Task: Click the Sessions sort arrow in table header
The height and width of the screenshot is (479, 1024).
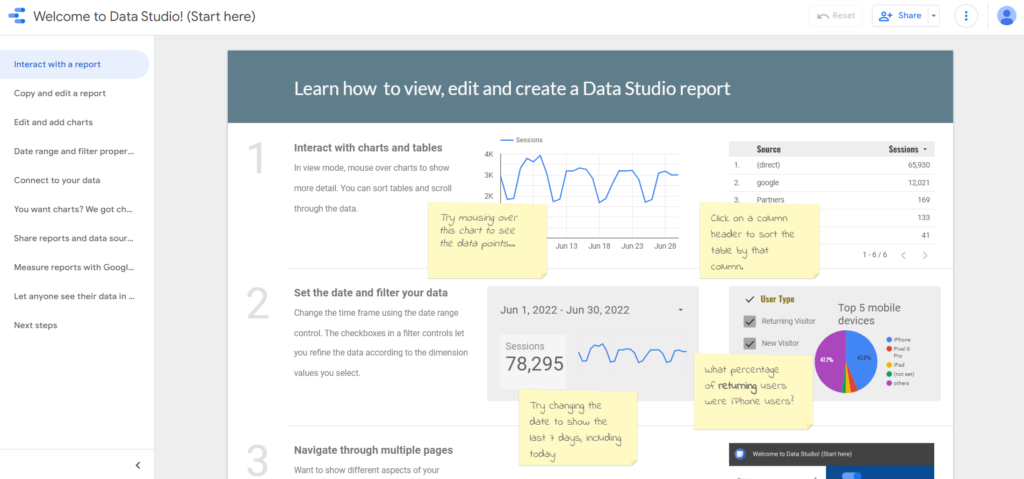Action: coord(925,150)
